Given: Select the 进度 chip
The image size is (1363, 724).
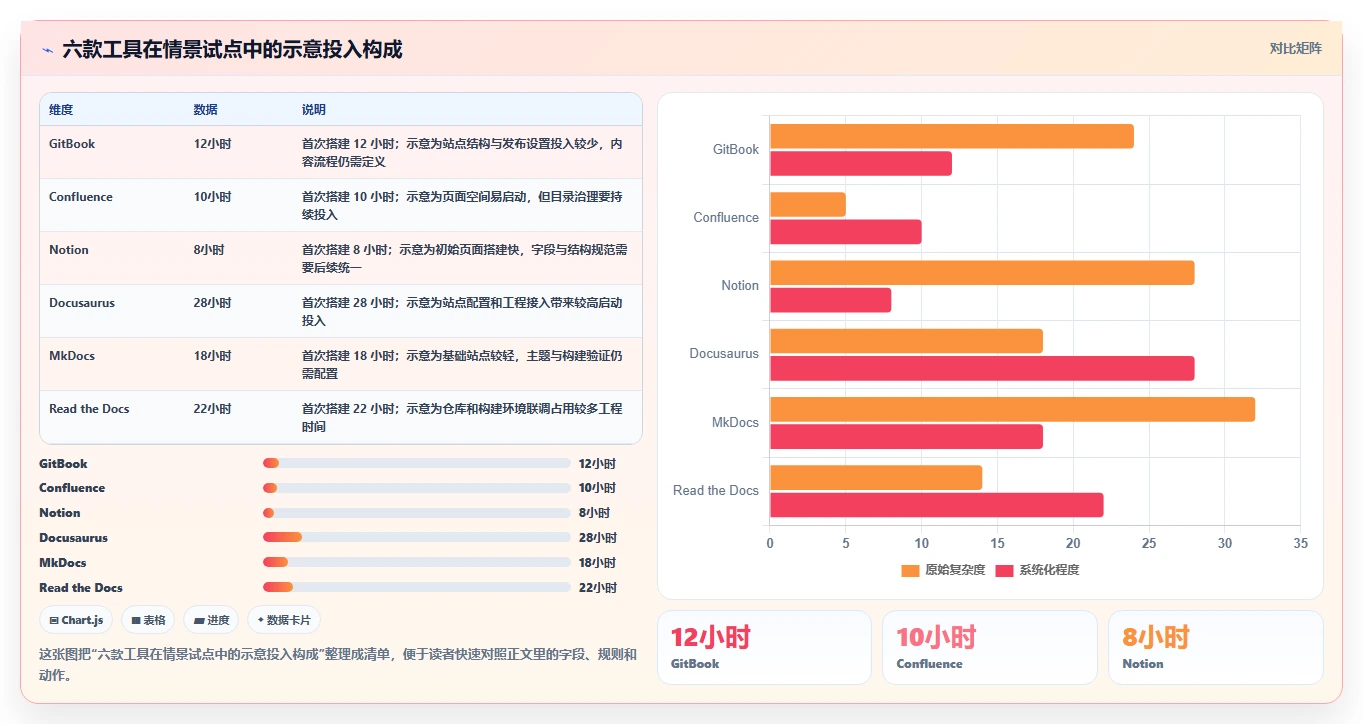Looking at the screenshot, I should coord(211,620).
